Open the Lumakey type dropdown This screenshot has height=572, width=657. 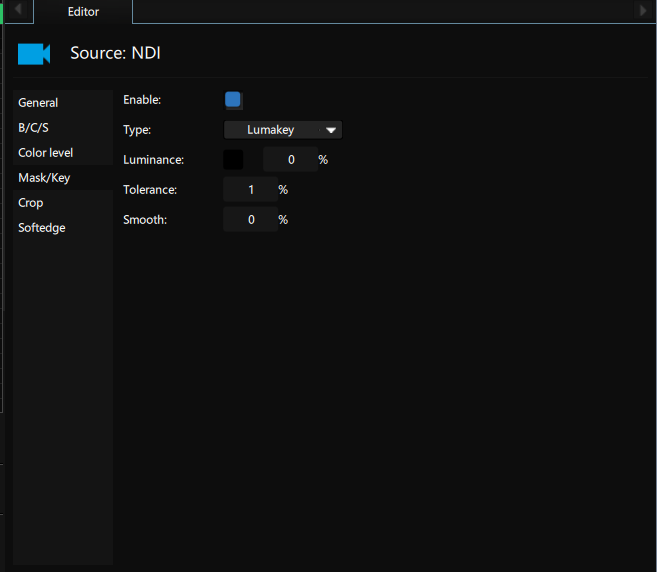(283, 130)
